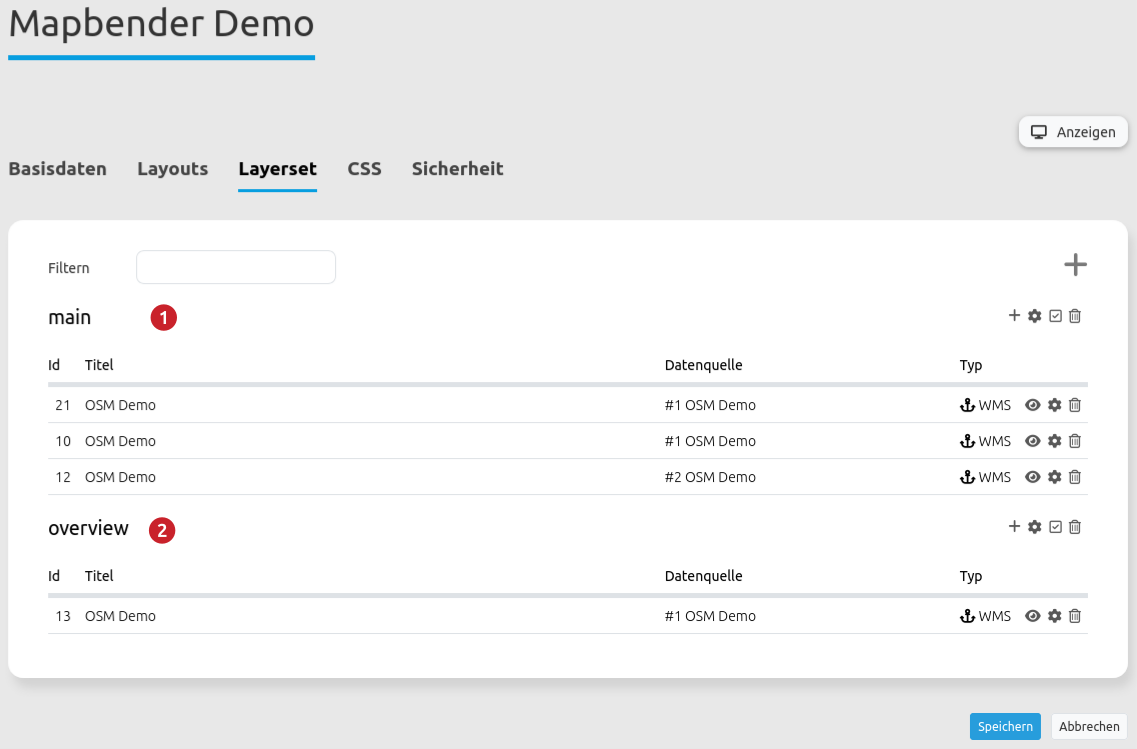Toggle eye visibility for instance Id 10

tap(1033, 441)
